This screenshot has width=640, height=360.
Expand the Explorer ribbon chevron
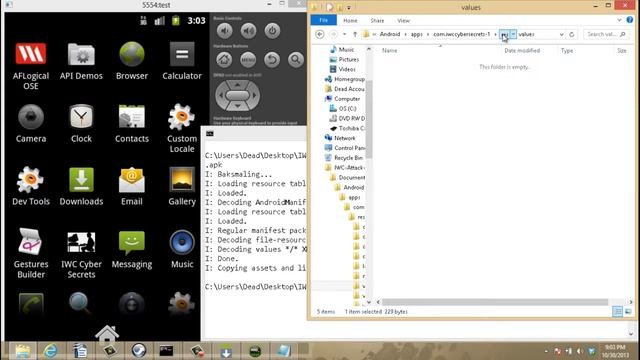point(619,20)
